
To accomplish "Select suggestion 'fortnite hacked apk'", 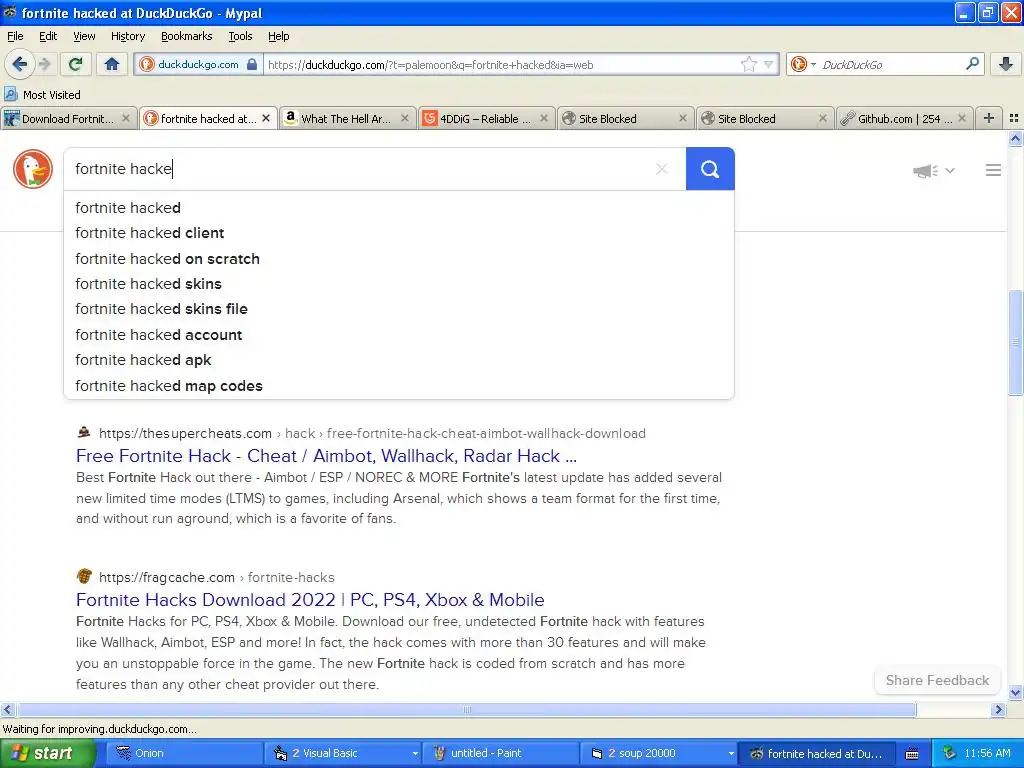I will click(398, 360).
